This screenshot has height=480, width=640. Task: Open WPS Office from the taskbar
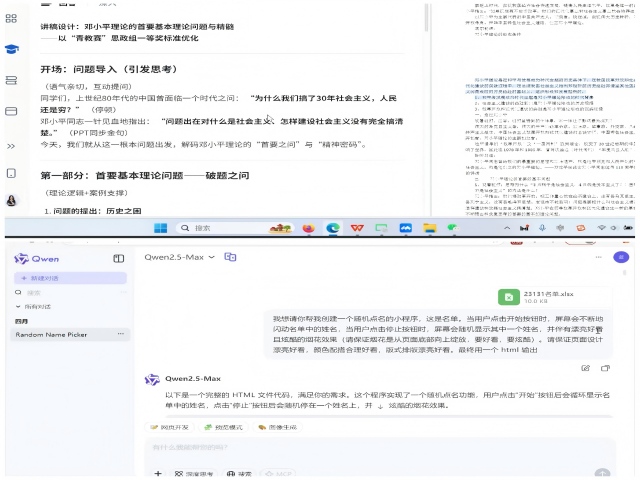pos(357,228)
